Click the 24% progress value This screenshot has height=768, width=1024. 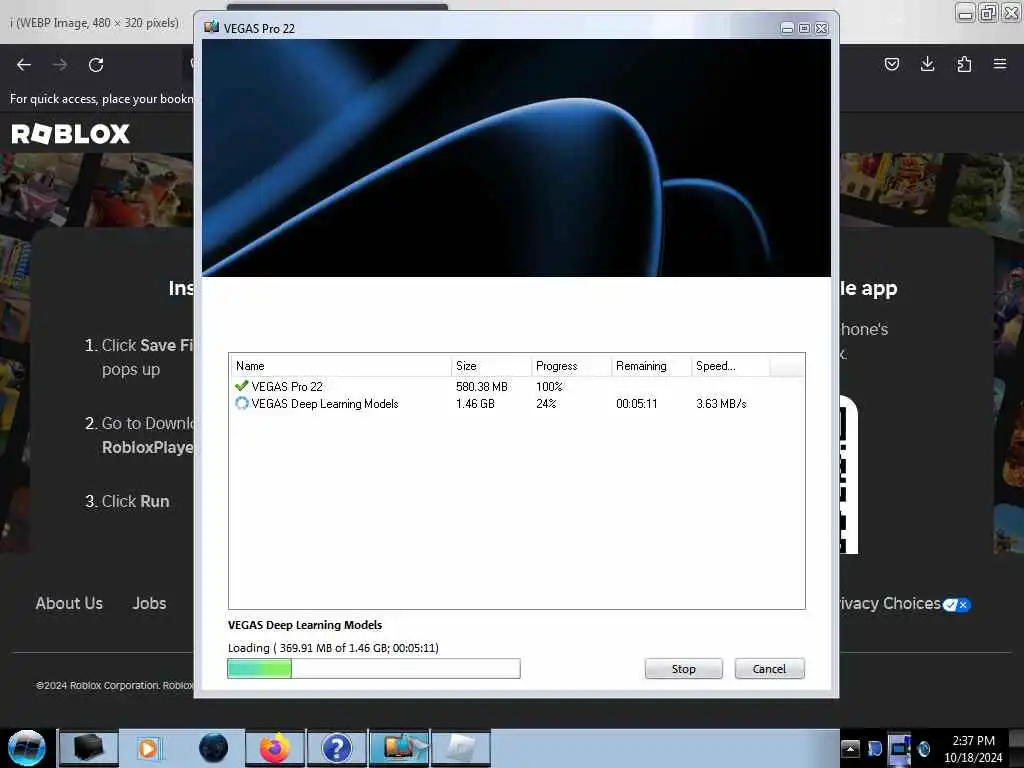pyautogui.click(x=546, y=404)
